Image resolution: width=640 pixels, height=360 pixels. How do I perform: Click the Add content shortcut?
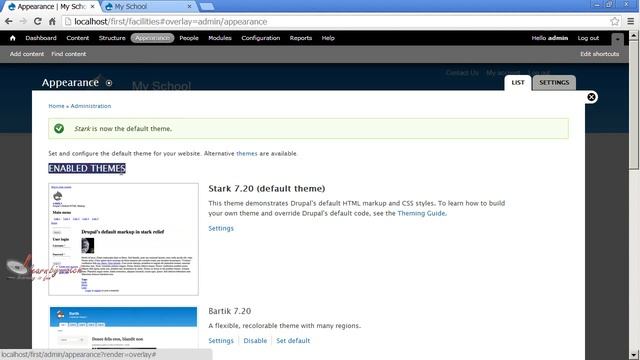point(27,54)
